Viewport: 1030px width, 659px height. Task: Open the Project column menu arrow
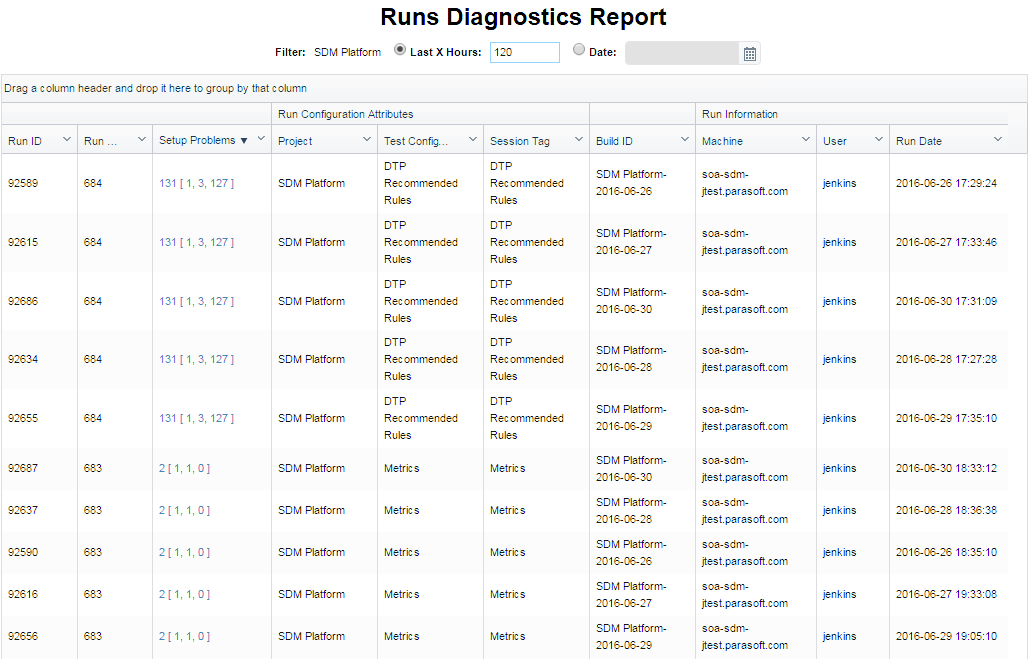(367, 139)
